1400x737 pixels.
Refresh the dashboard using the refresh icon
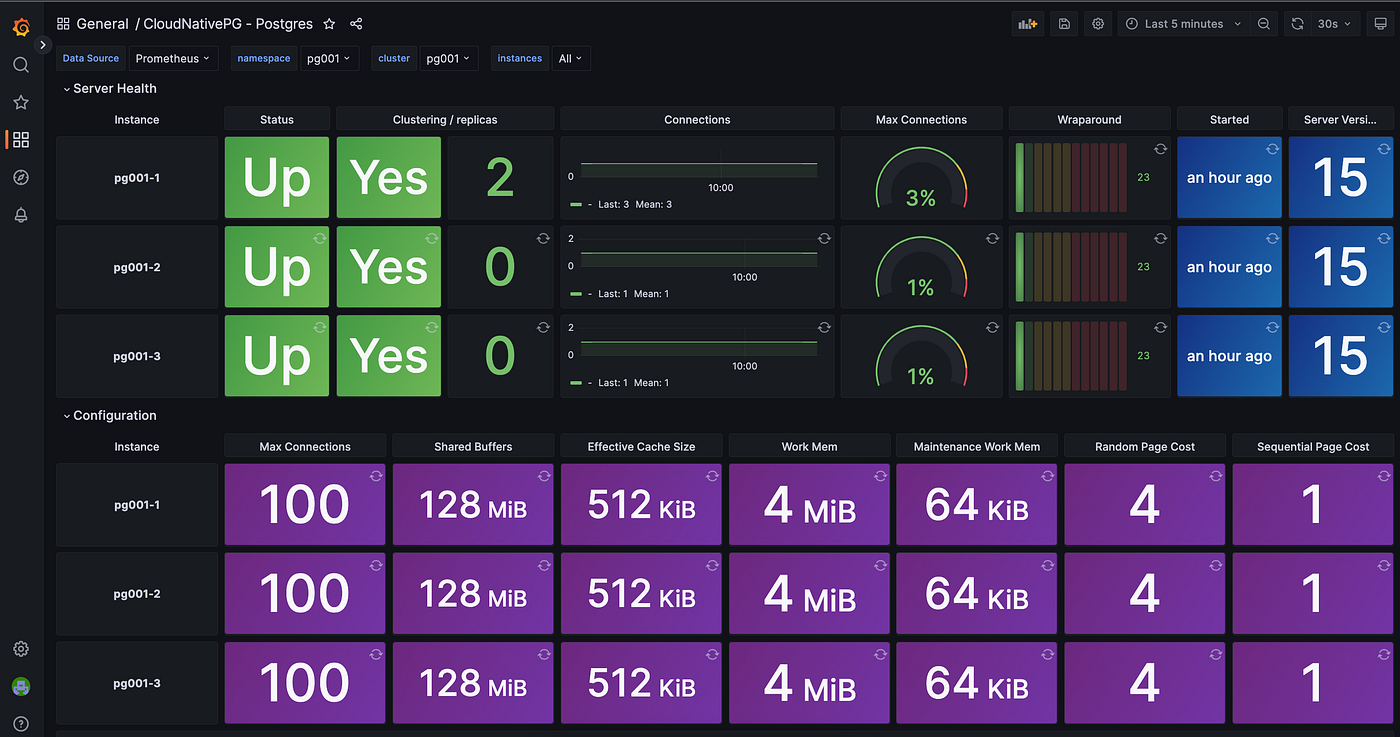click(x=1299, y=23)
